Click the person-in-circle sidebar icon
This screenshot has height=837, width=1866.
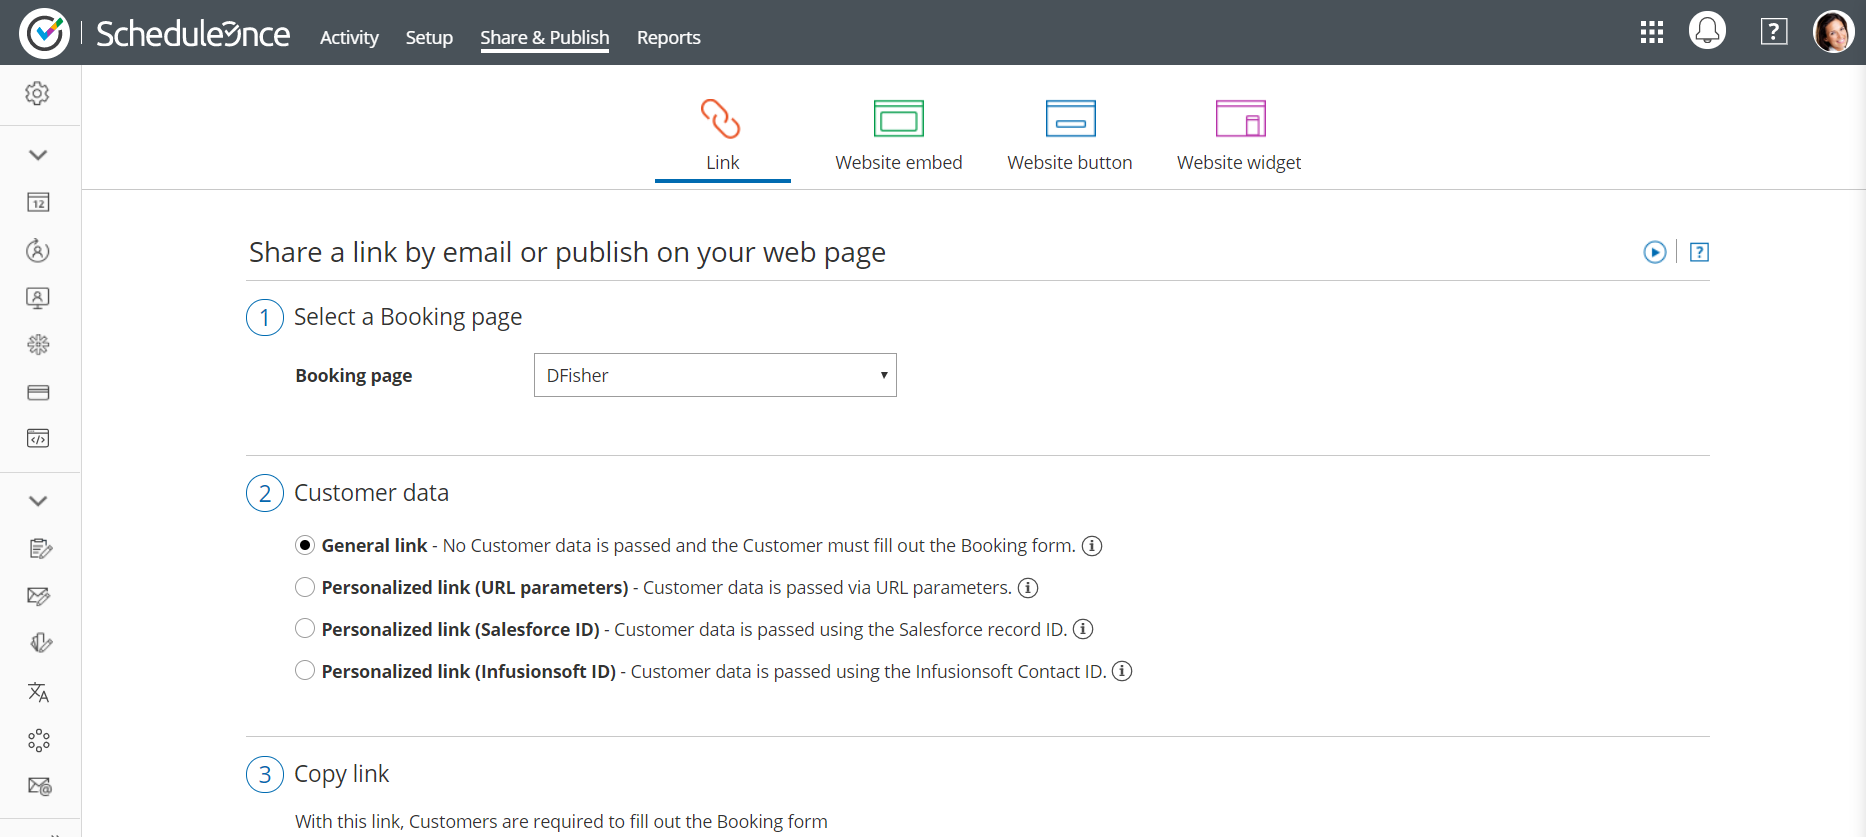pos(38,250)
